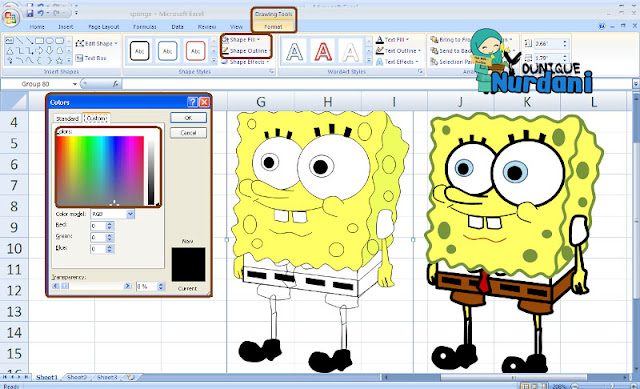The image size is (640, 389).
Task: Switch to the Standard tab in Colors dialog
Action: [67, 118]
